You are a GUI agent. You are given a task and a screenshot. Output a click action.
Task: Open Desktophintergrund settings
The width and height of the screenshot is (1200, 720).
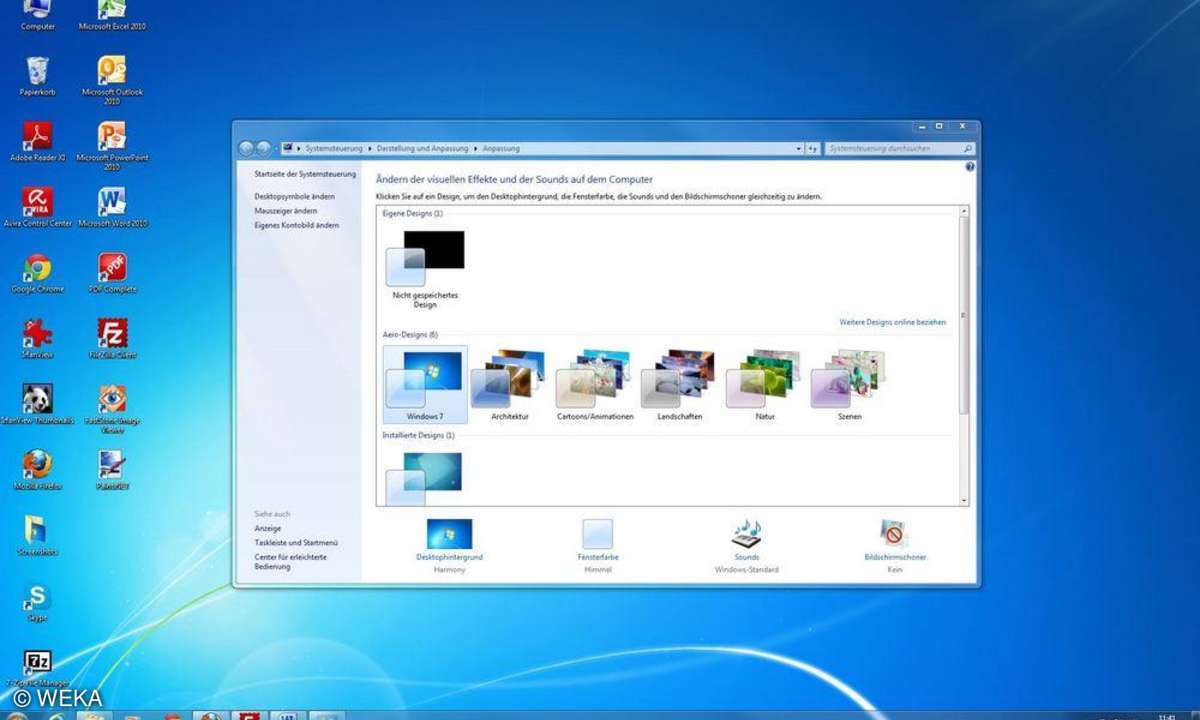[449, 545]
